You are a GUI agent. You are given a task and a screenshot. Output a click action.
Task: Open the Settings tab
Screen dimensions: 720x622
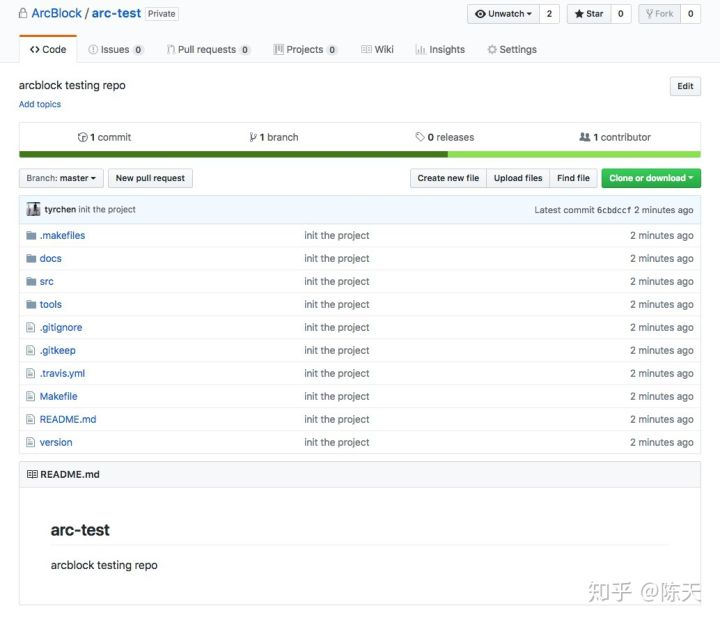pyautogui.click(x=512, y=50)
